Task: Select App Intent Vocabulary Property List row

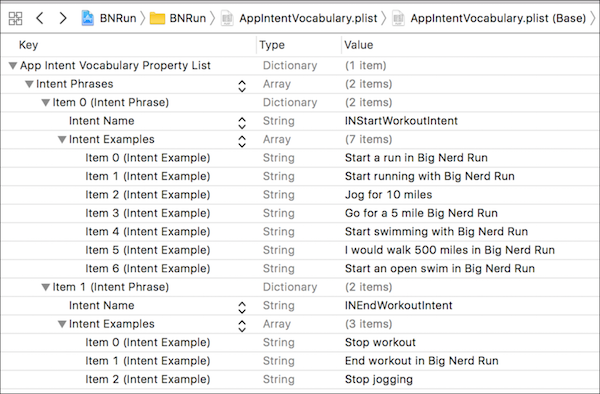Action: pos(300,65)
